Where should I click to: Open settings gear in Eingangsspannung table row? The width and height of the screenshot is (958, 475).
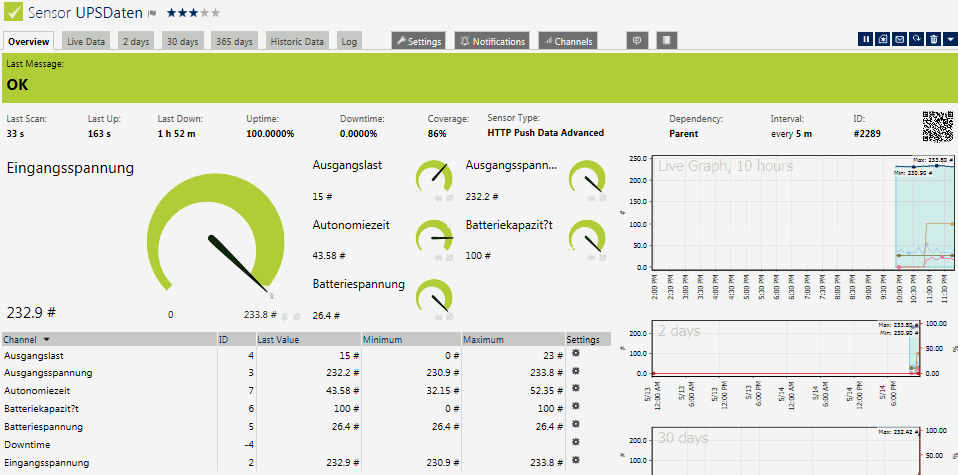(575, 460)
